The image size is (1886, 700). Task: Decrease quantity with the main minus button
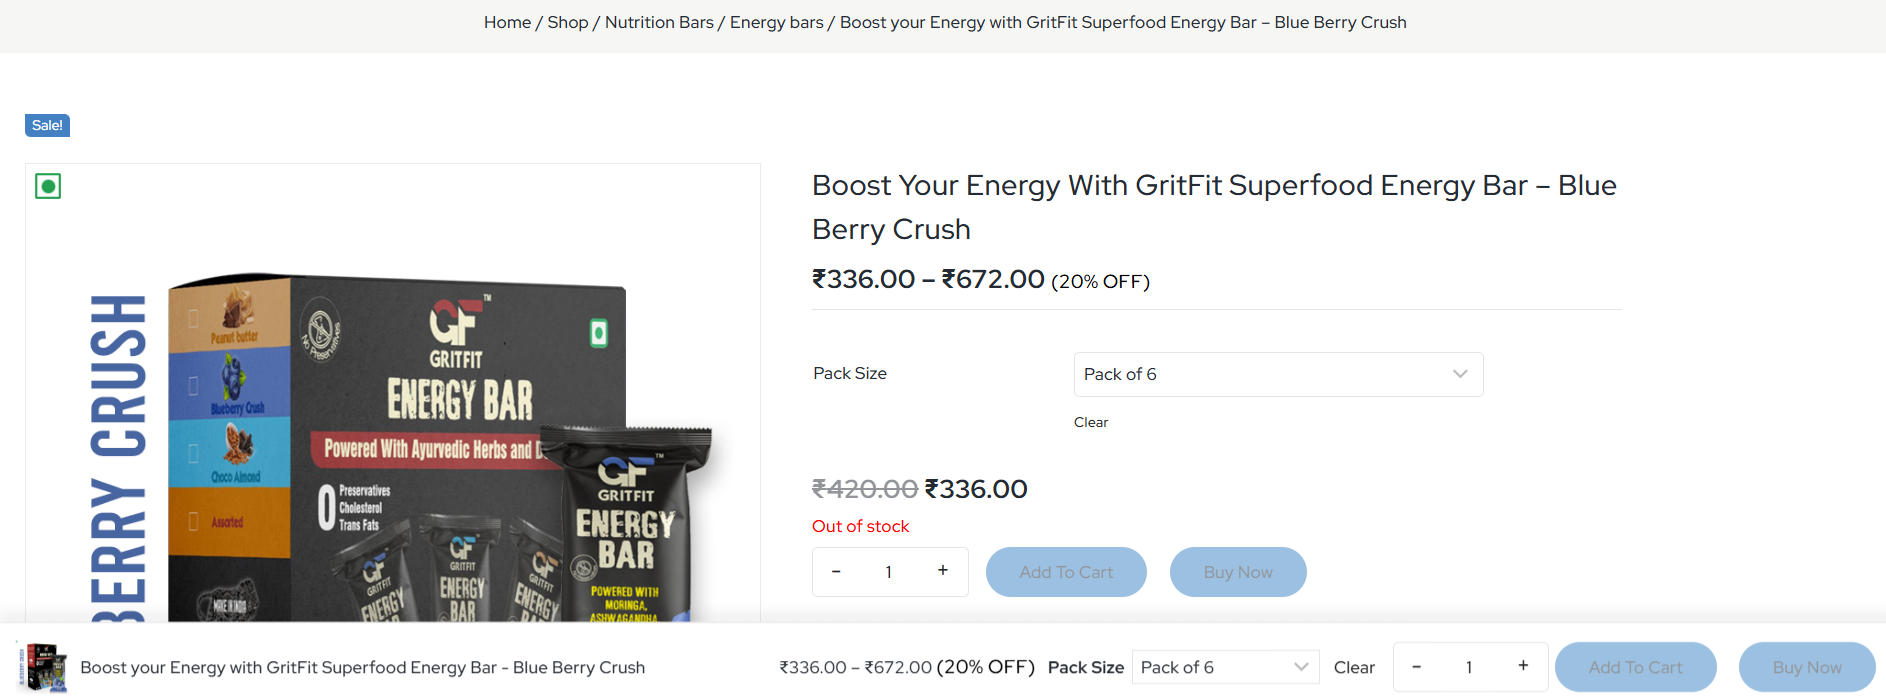click(836, 571)
